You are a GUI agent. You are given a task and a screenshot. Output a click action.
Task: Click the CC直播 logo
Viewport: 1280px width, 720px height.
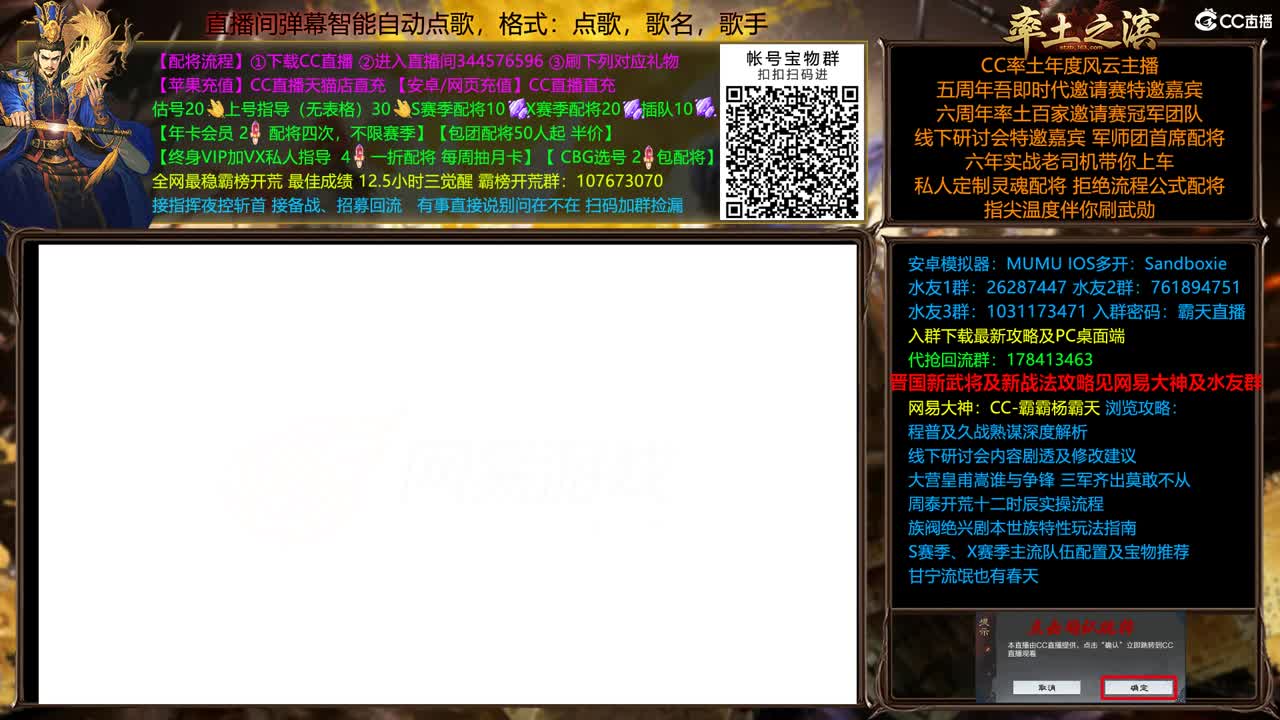[x=1233, y=20]
